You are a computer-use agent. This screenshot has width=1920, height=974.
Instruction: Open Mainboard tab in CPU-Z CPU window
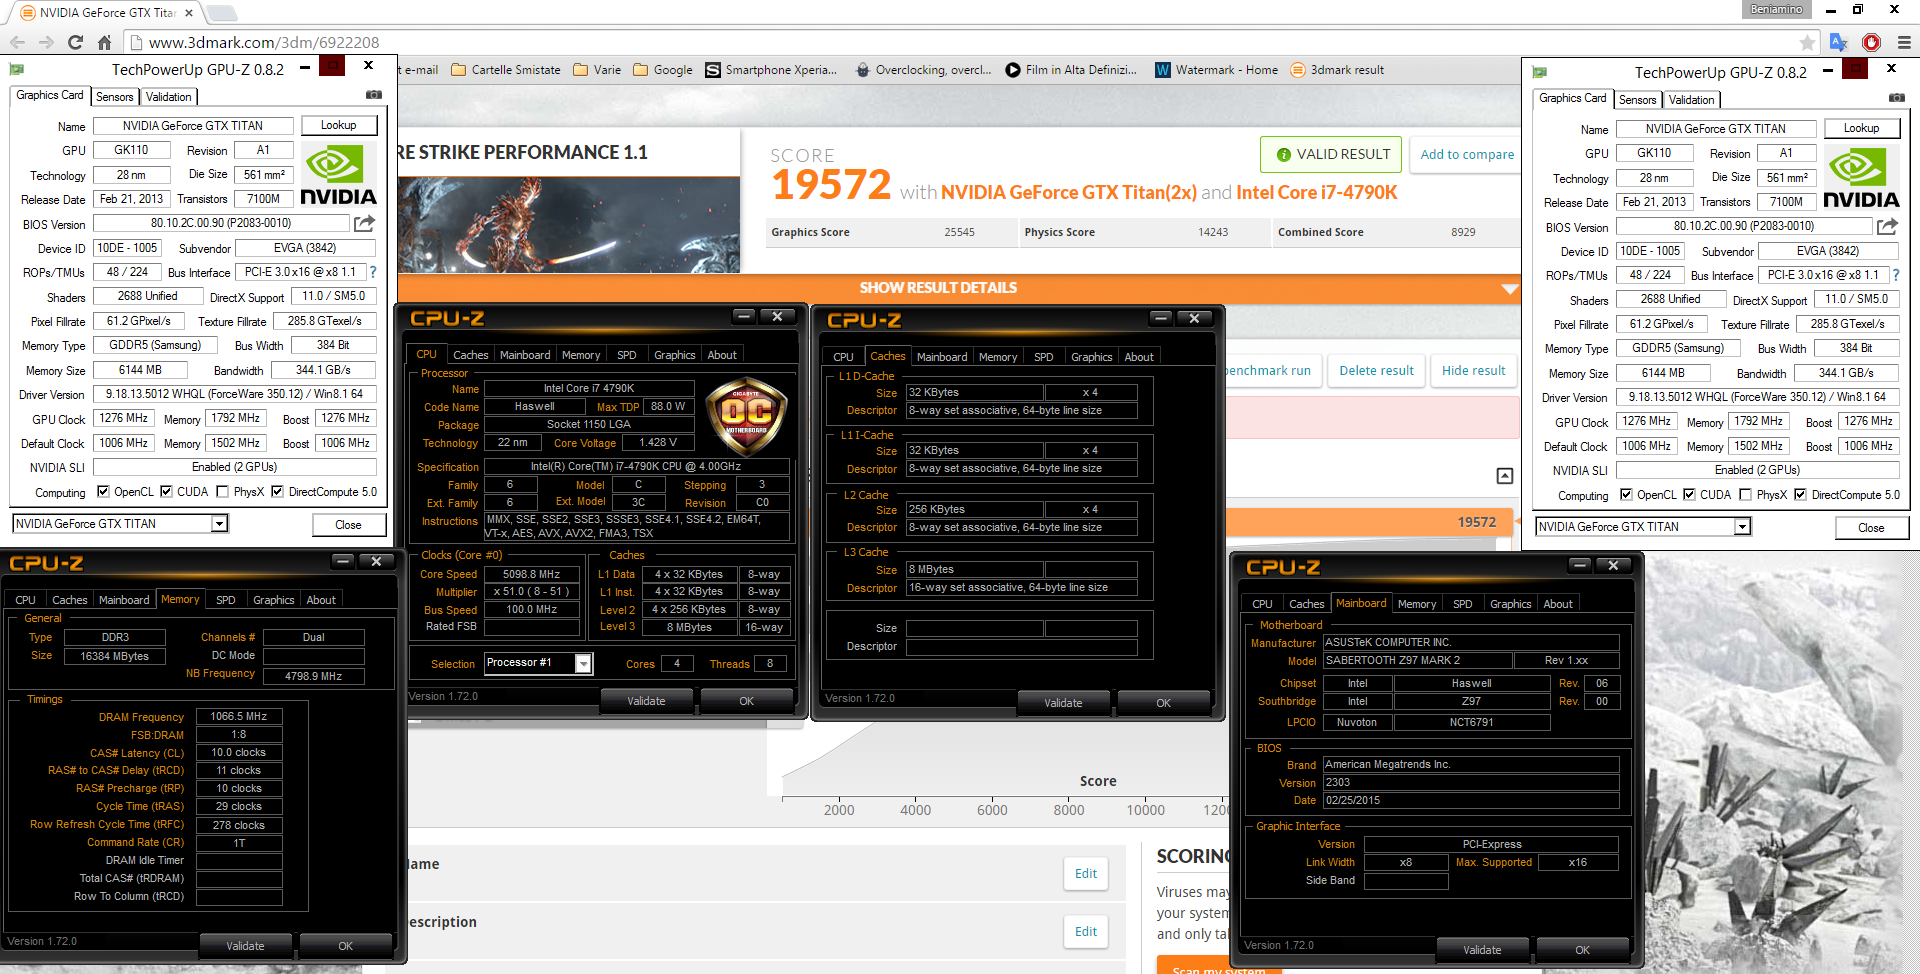coord(525,355)
